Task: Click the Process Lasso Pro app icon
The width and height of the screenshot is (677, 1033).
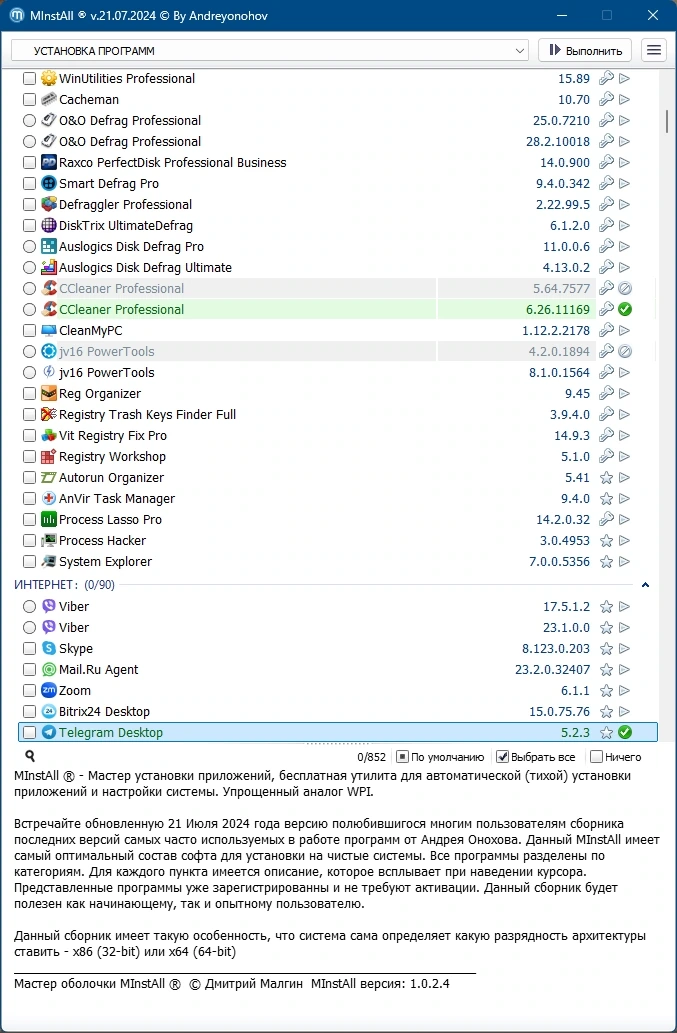Action: [x=48, y=519]
